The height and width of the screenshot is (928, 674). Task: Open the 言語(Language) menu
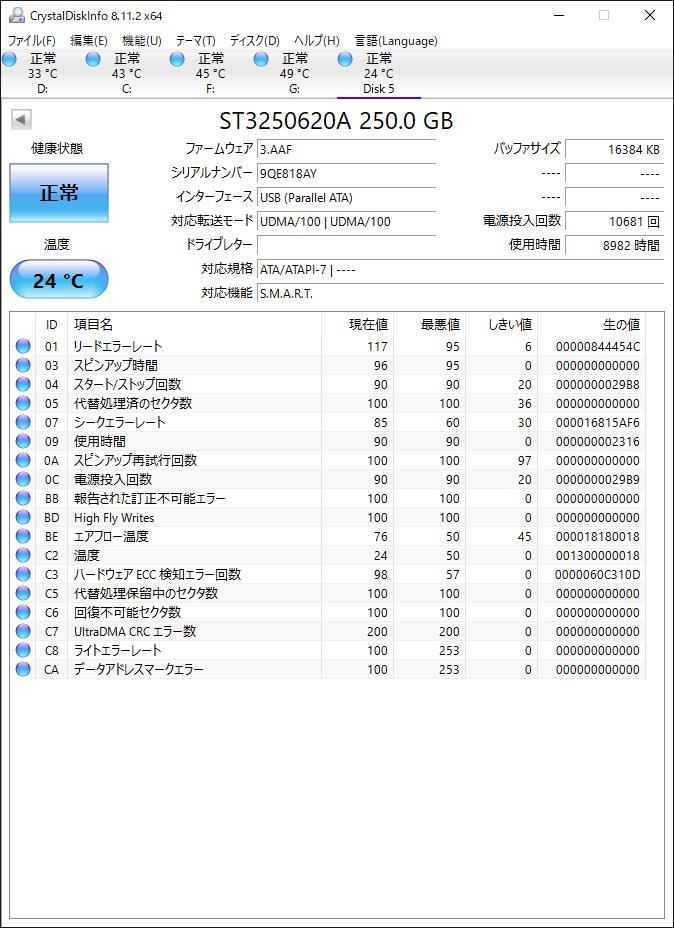point(396,41)
